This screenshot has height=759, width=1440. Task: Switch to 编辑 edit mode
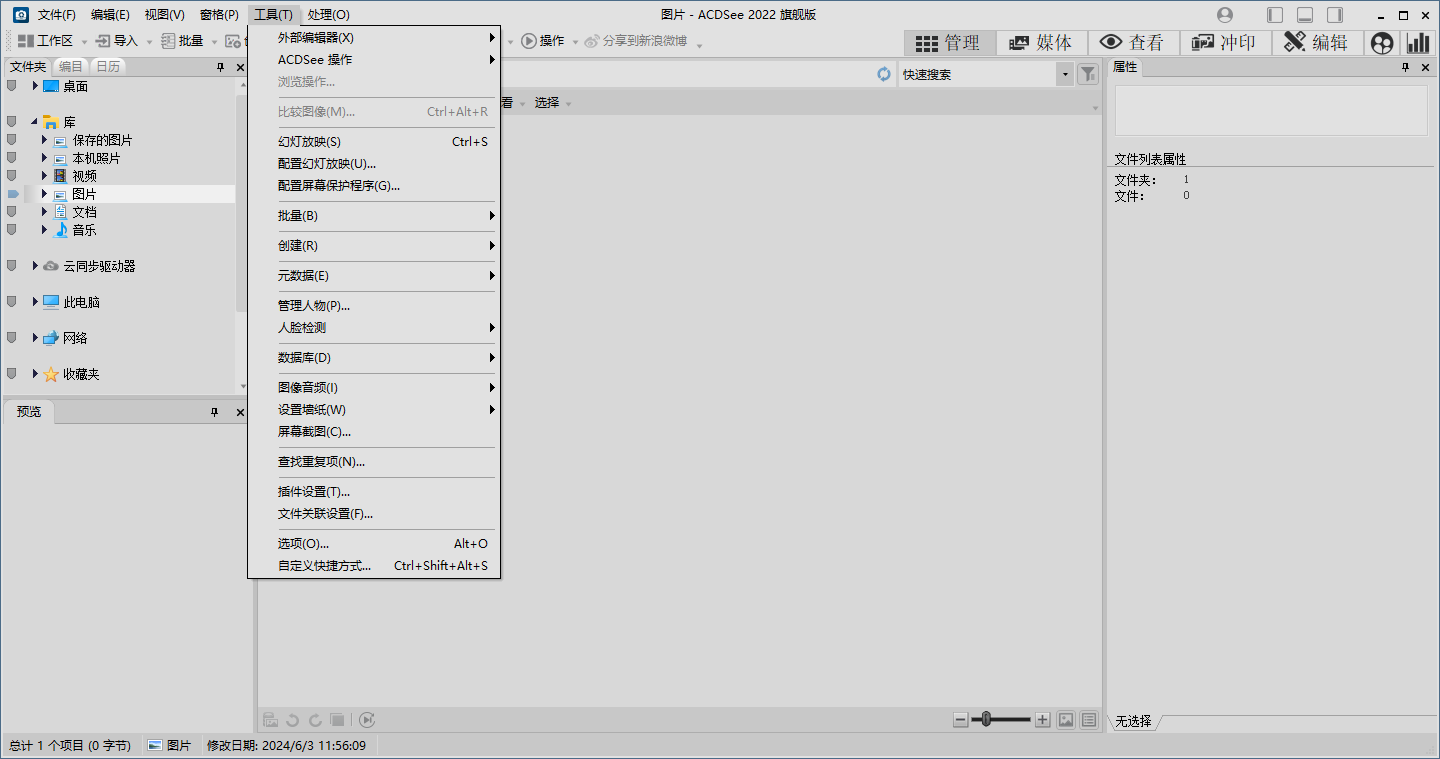[1316, 43]
